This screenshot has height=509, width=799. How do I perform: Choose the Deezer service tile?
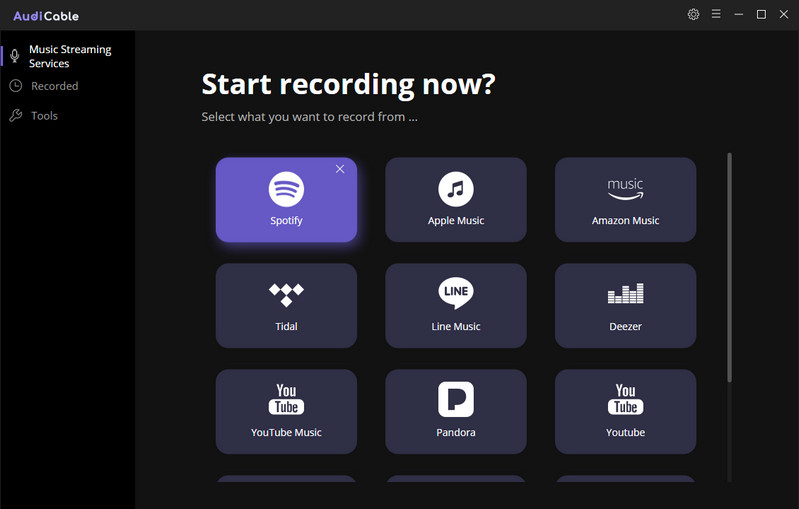click(625, 306)
